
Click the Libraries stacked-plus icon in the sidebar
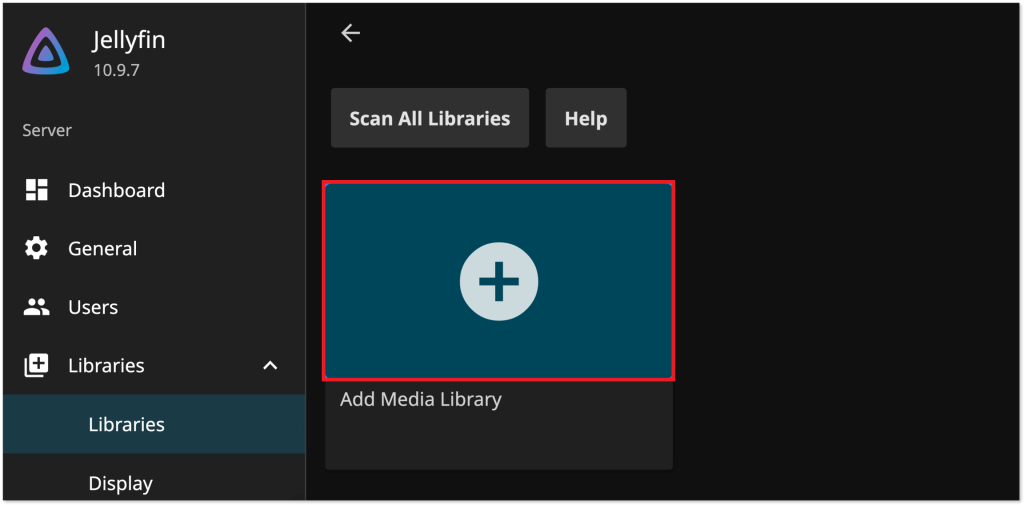pos(37,366)
